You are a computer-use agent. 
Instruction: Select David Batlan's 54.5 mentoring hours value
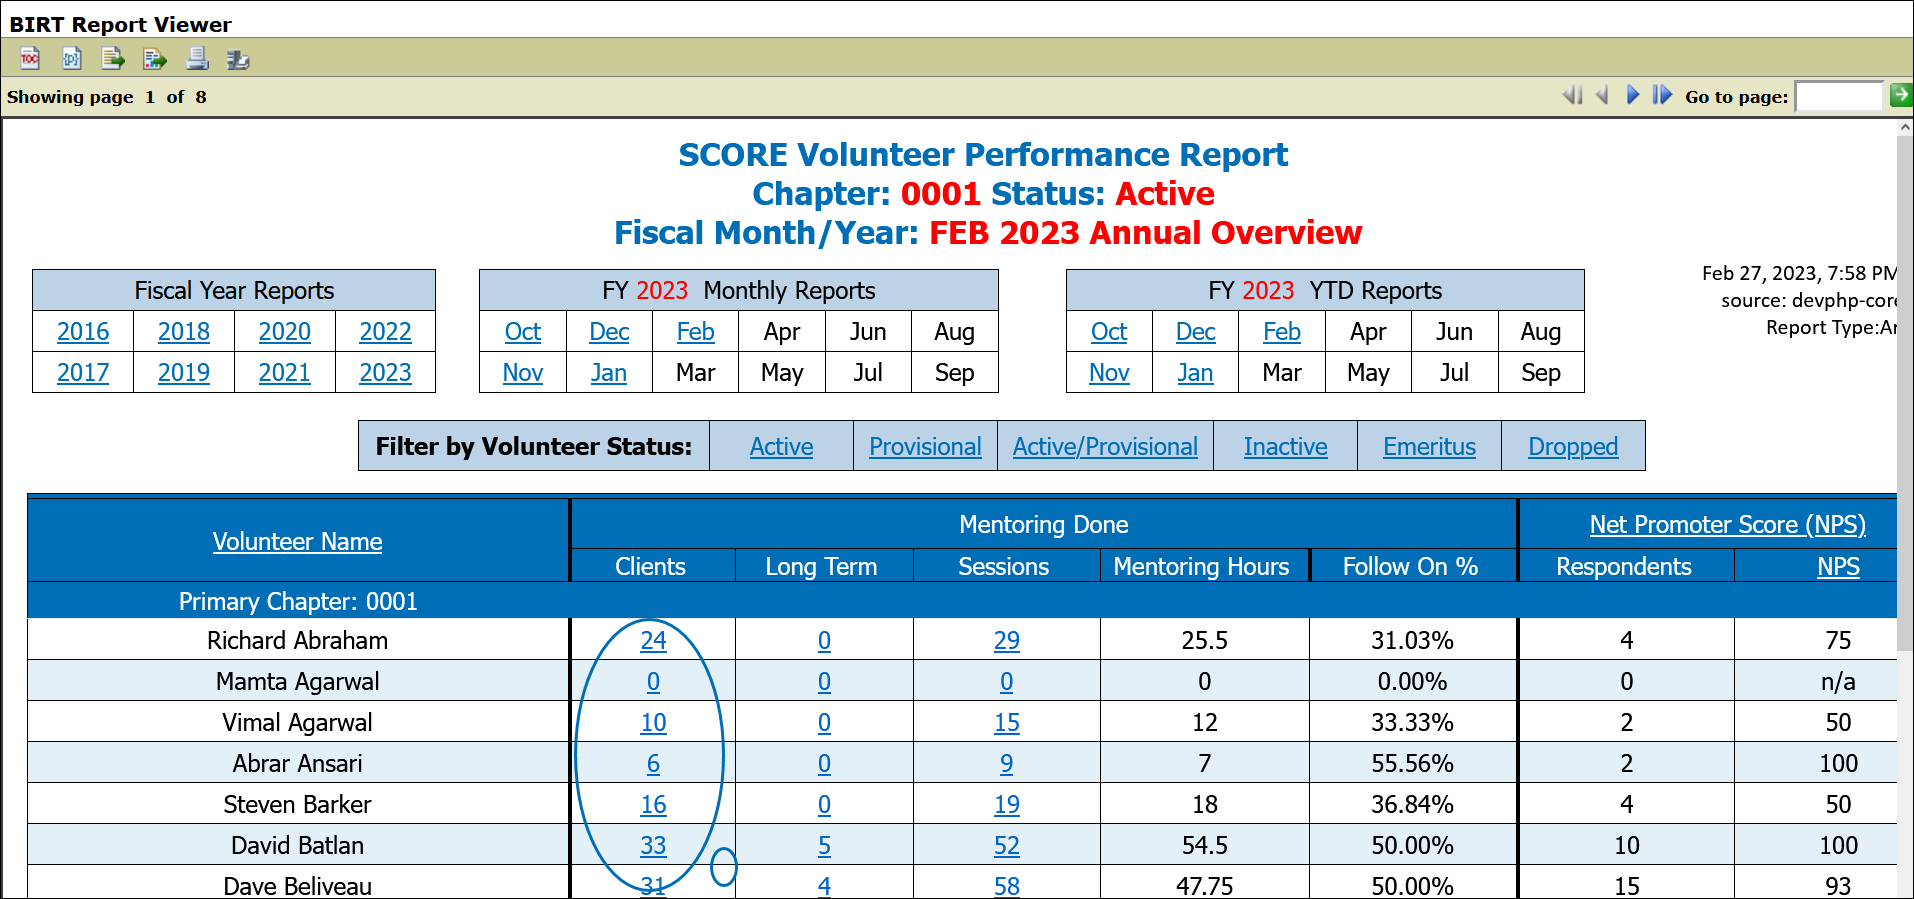pos(1205,845)
